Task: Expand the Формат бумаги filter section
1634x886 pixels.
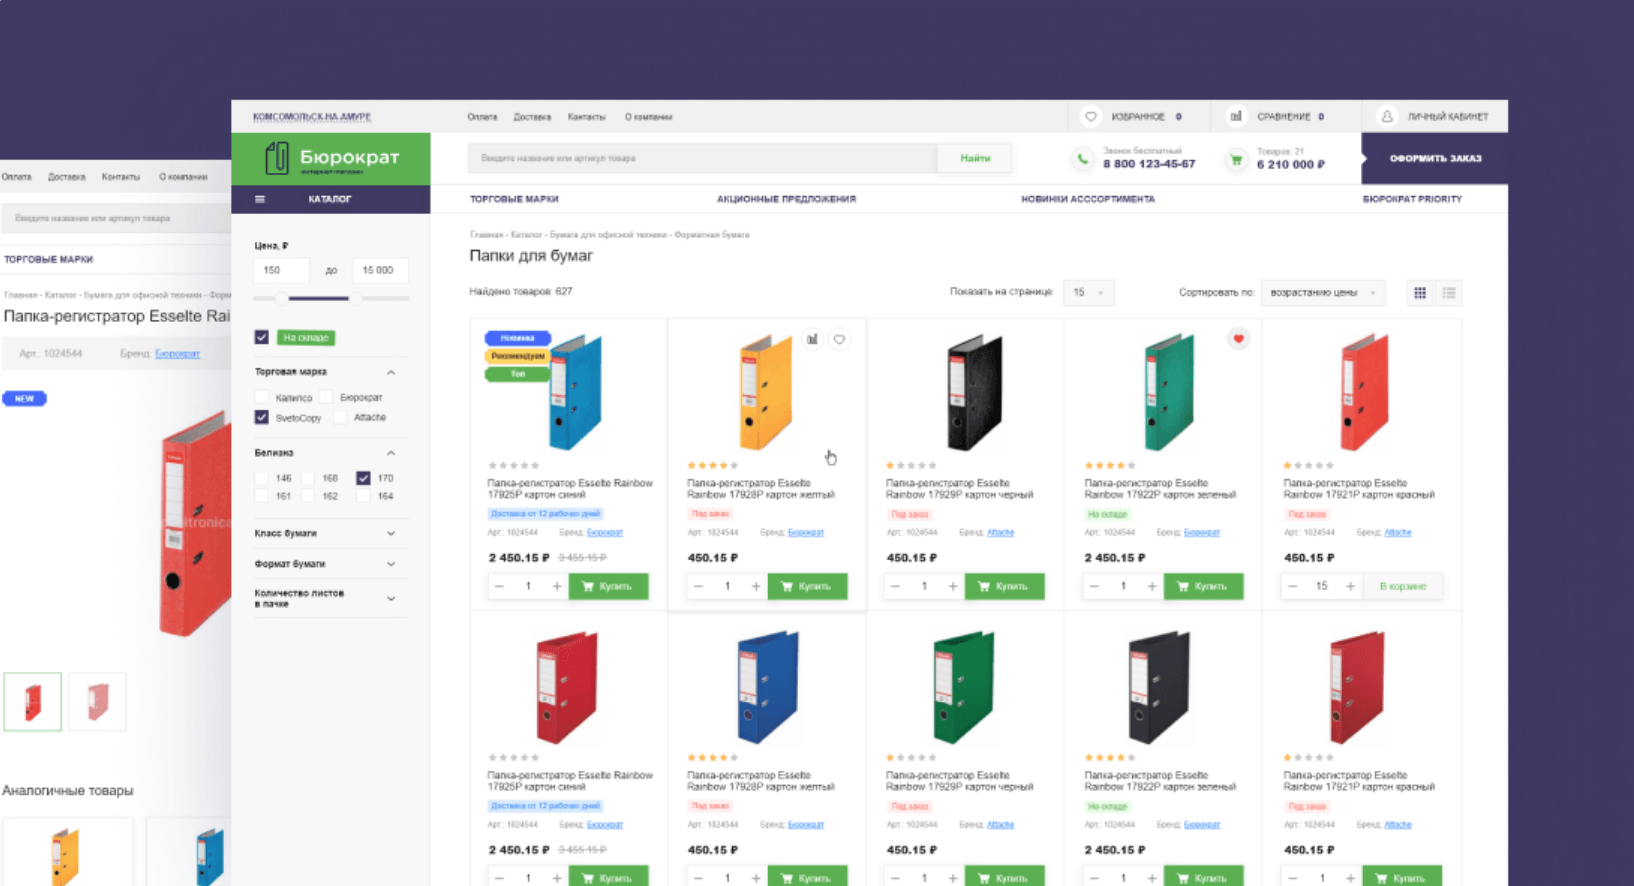Action: (x=391, y=564)
